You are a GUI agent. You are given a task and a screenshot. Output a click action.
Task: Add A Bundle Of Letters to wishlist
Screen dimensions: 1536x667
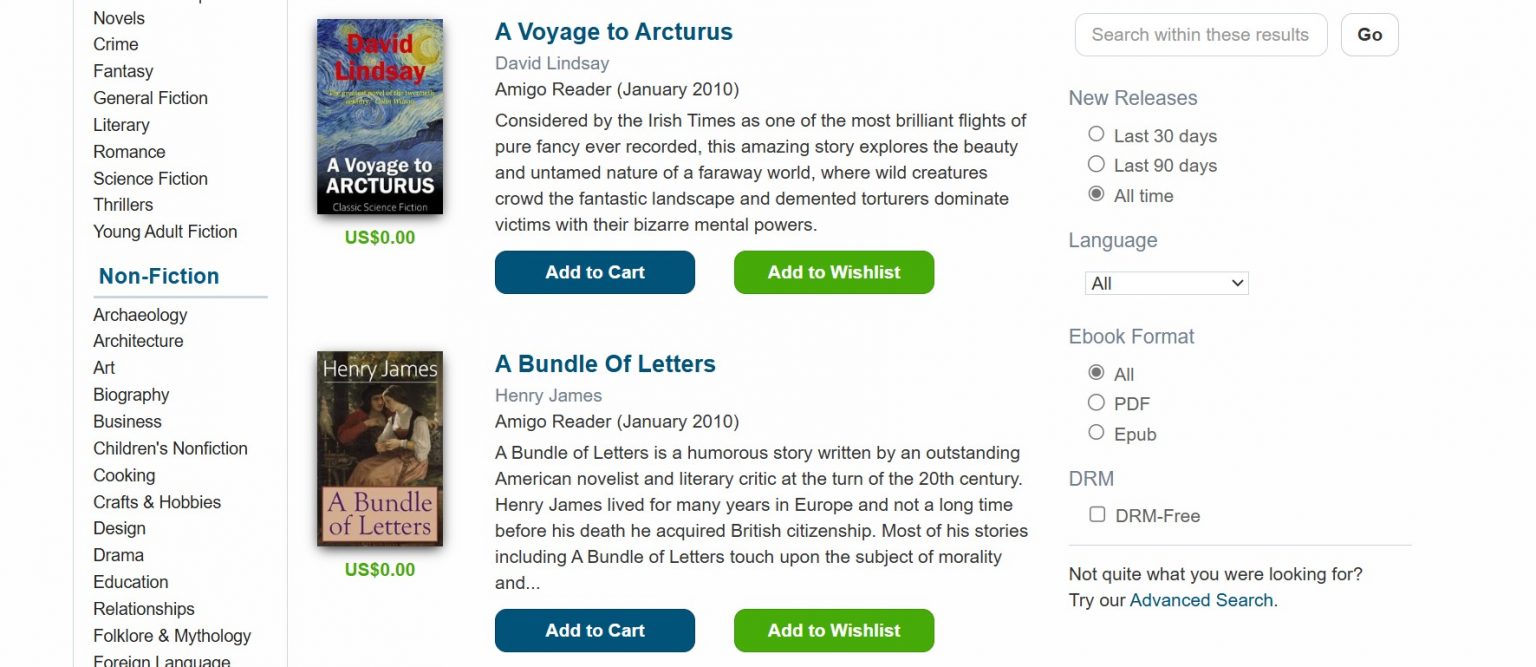[833, 630]
